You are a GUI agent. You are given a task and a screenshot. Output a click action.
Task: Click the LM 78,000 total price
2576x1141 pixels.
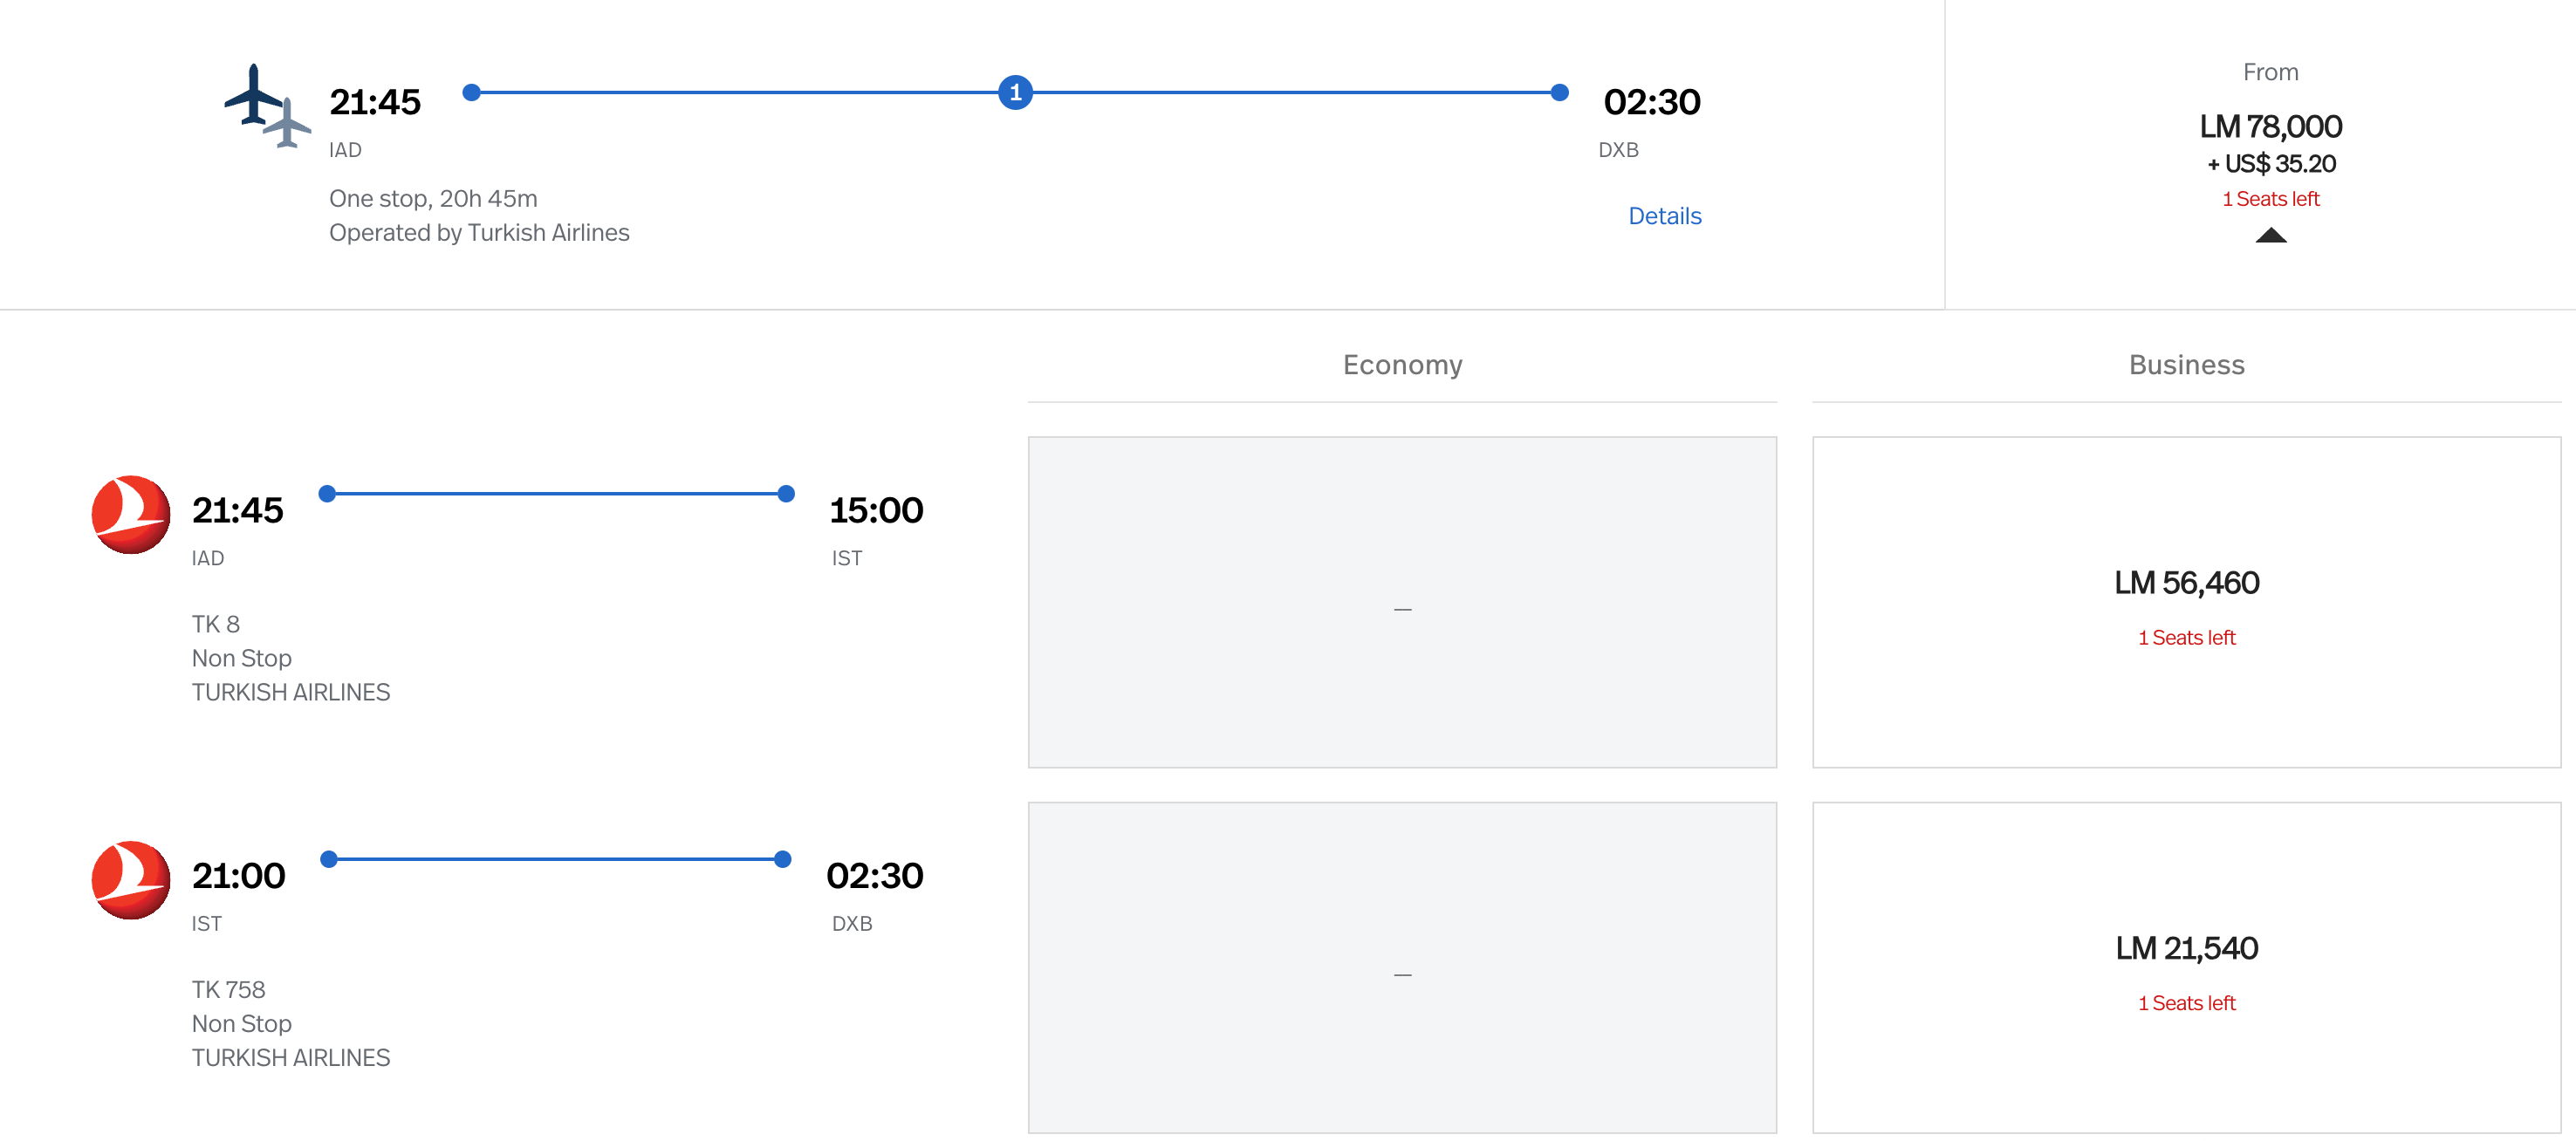coord(2270,127)
